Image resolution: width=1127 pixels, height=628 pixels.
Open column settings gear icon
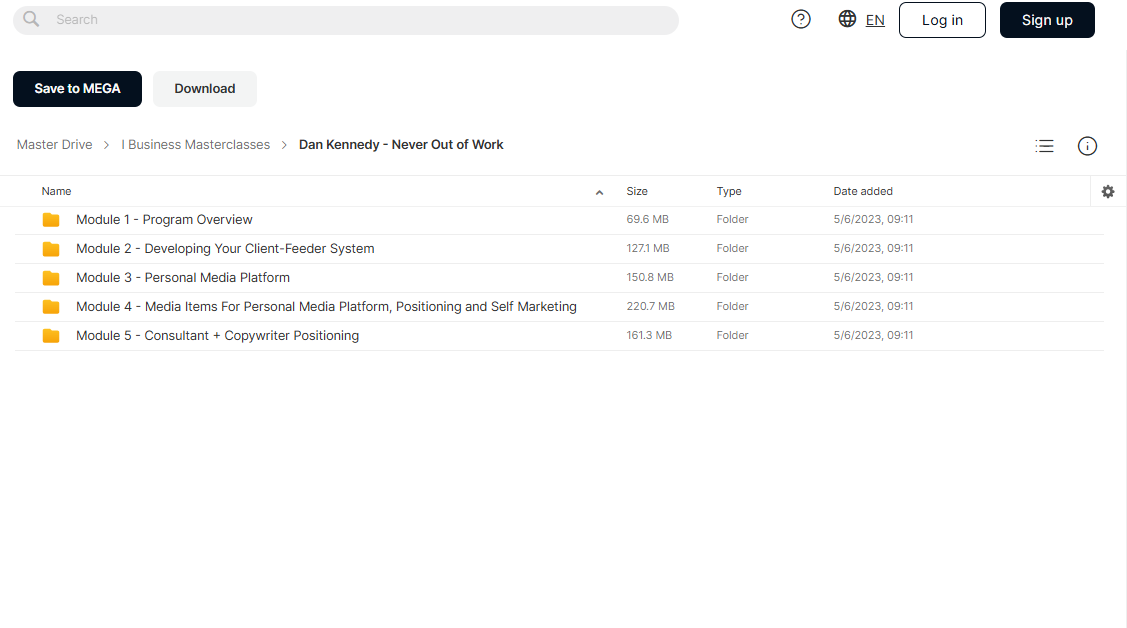(1108, 192)
